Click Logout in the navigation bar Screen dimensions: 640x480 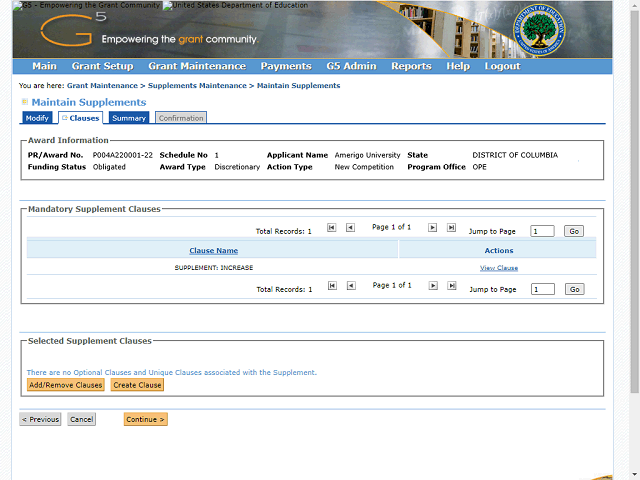click(502, 66)
